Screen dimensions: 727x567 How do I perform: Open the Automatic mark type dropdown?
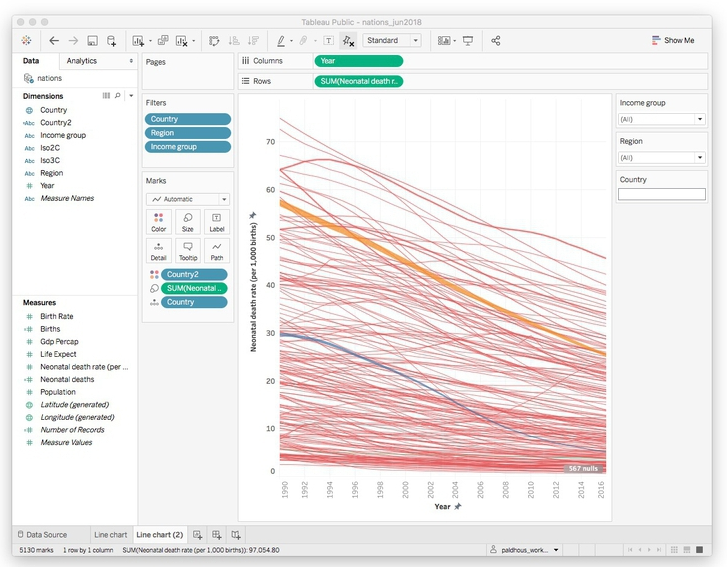tap(188, 199)
